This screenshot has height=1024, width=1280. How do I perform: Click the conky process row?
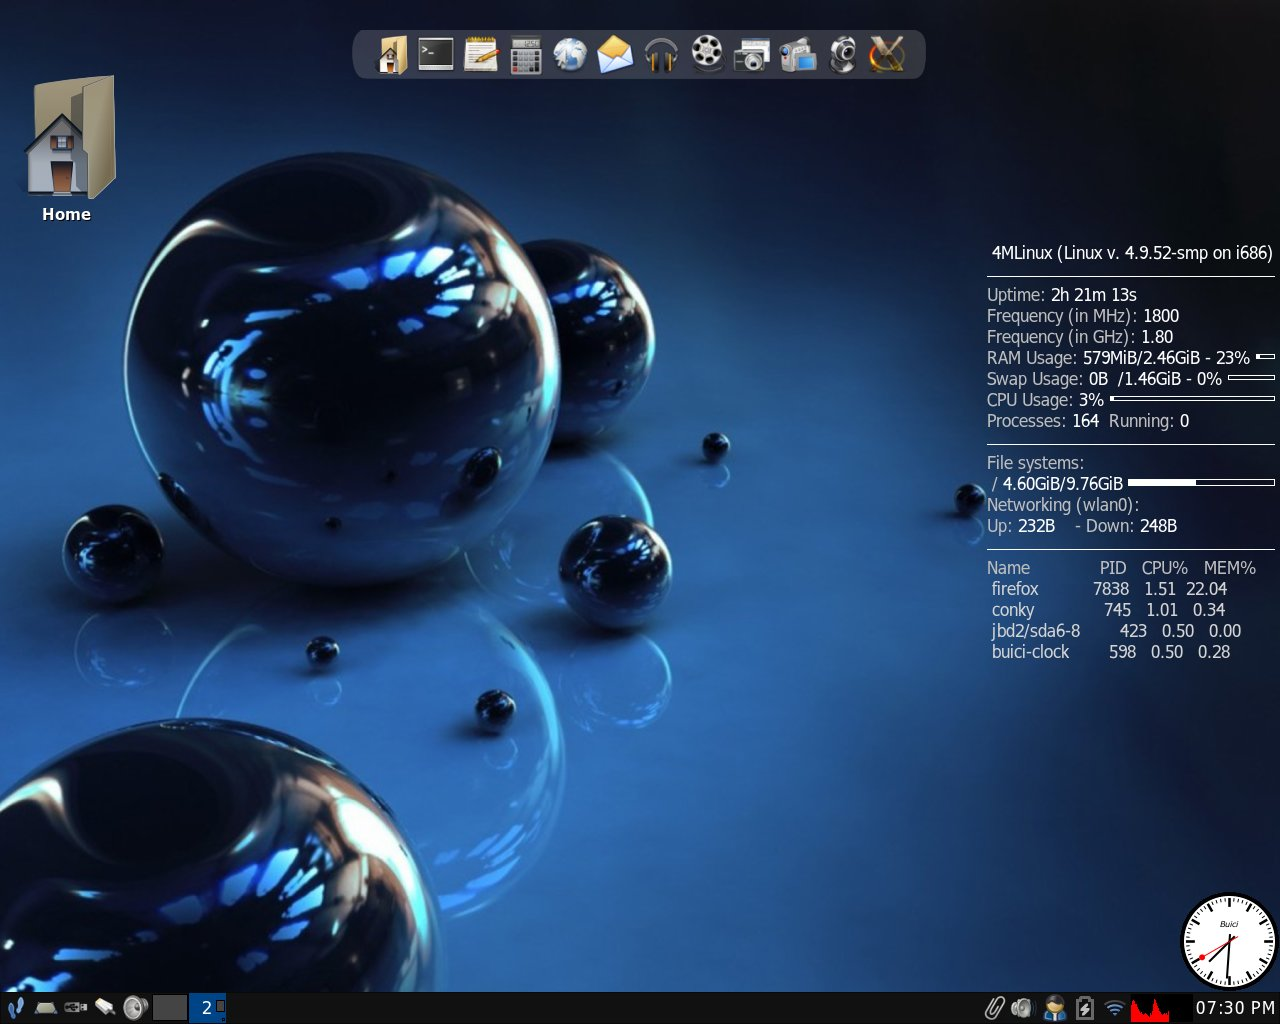1108,610
